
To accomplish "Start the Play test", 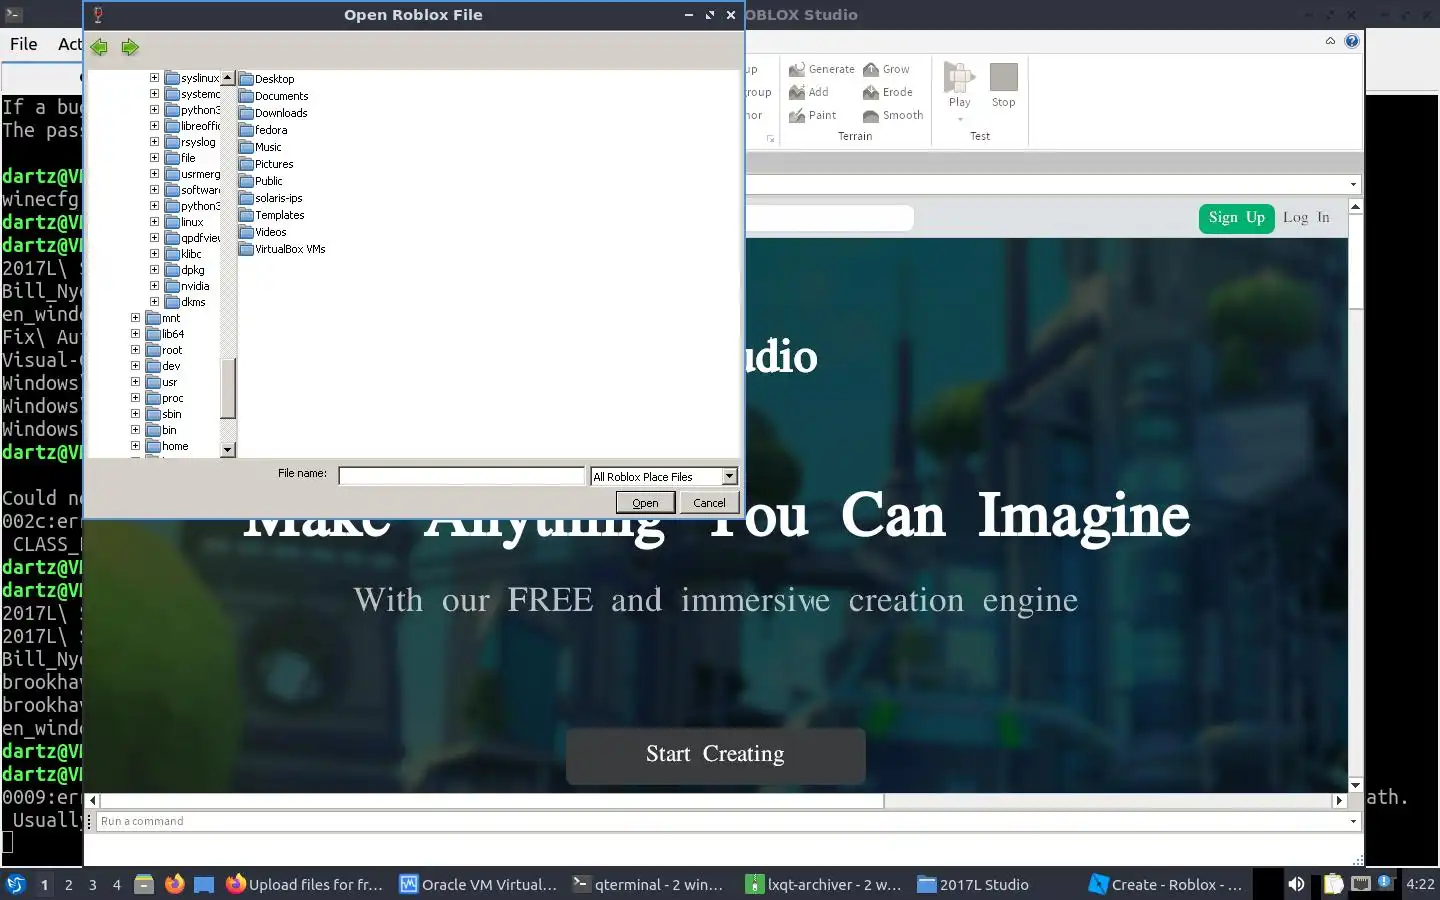I will [x=959, y=85].
